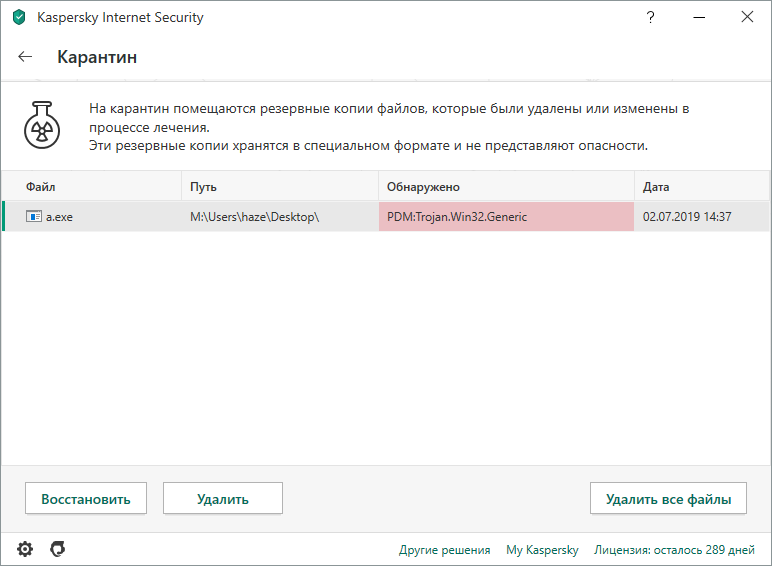Click Удалить все файлы button
Viewport: 772px width, 566px height.
coord(668,498)
